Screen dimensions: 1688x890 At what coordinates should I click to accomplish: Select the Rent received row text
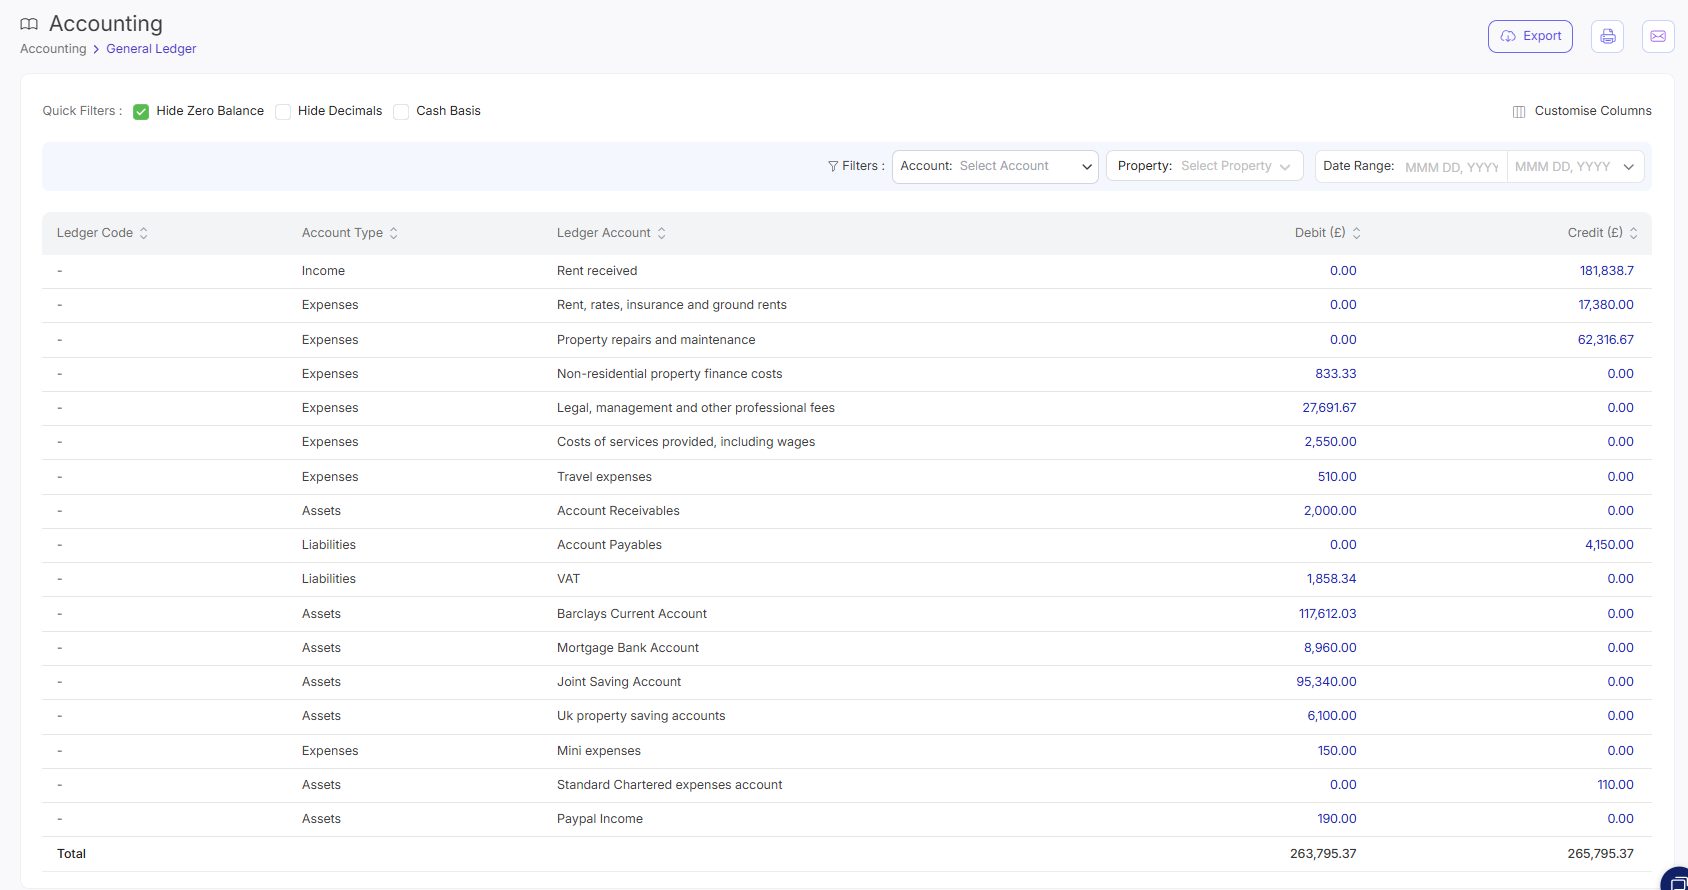point(597,271)
